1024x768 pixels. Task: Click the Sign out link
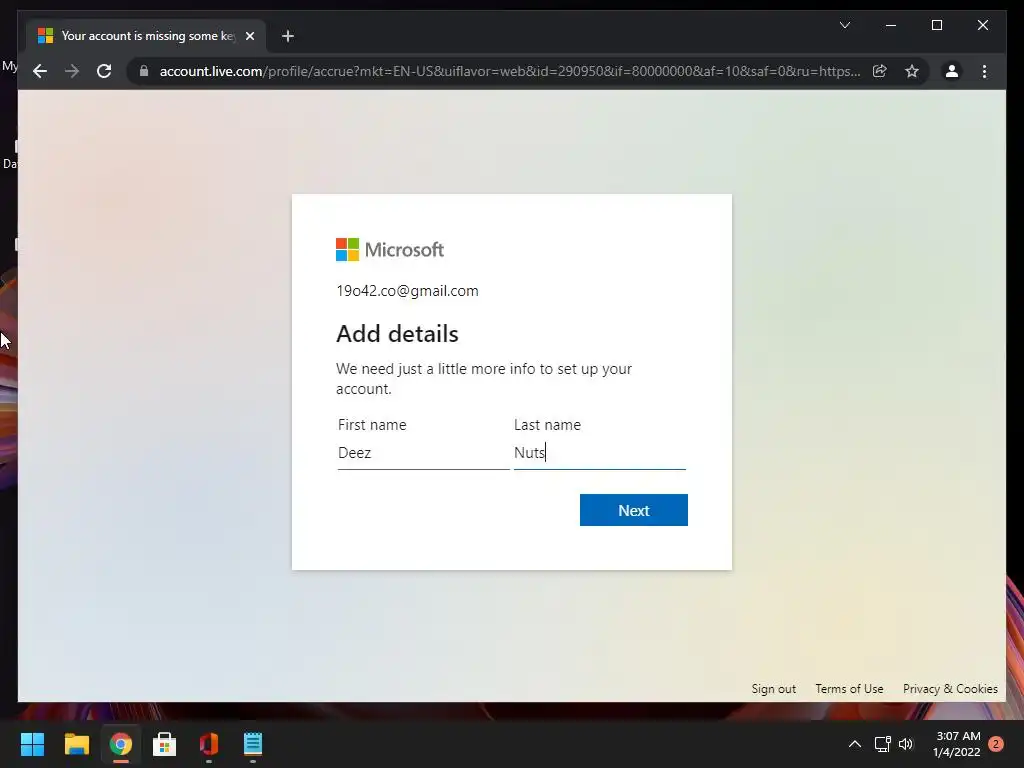tap(773, 689)
